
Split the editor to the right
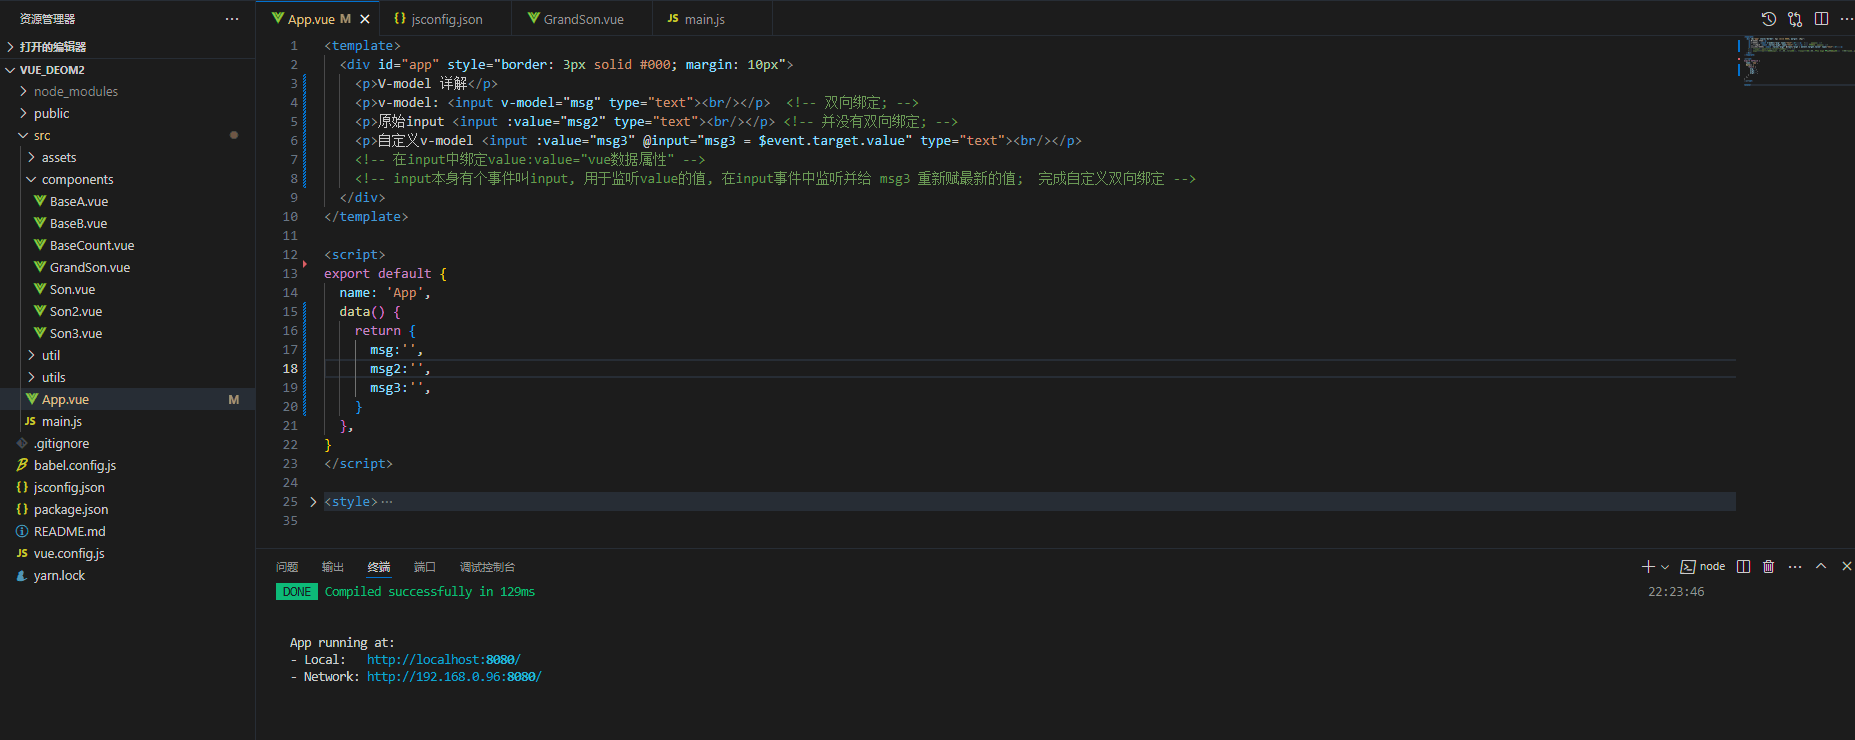tap(1822, 19)
